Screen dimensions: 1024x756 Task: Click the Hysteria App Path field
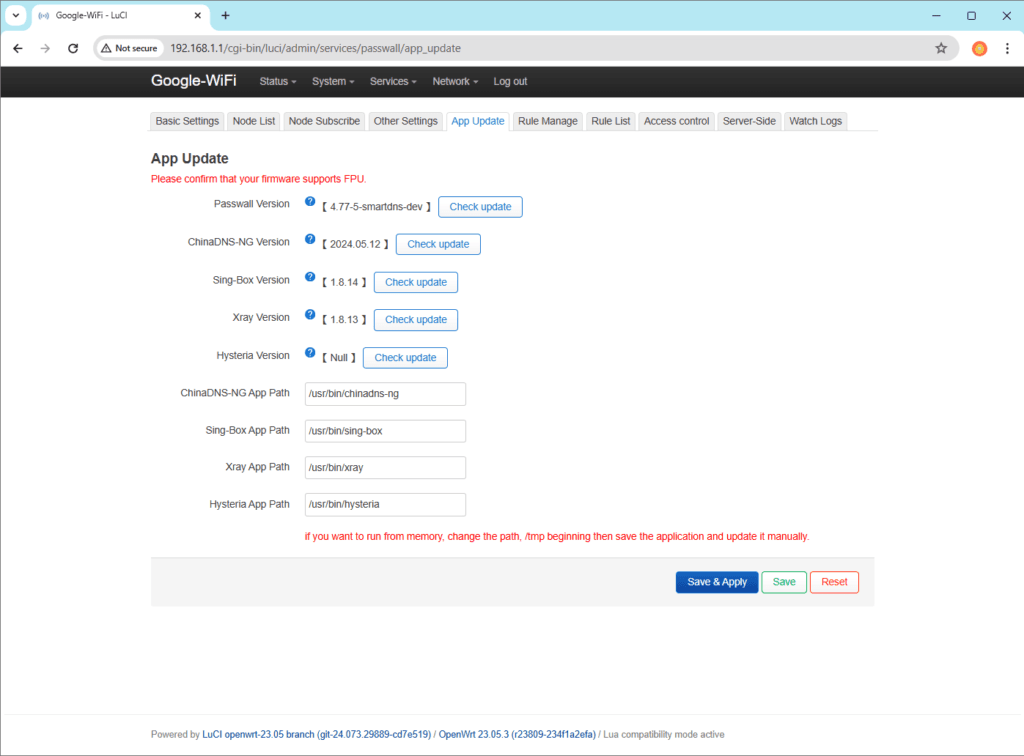pos(385,505)
